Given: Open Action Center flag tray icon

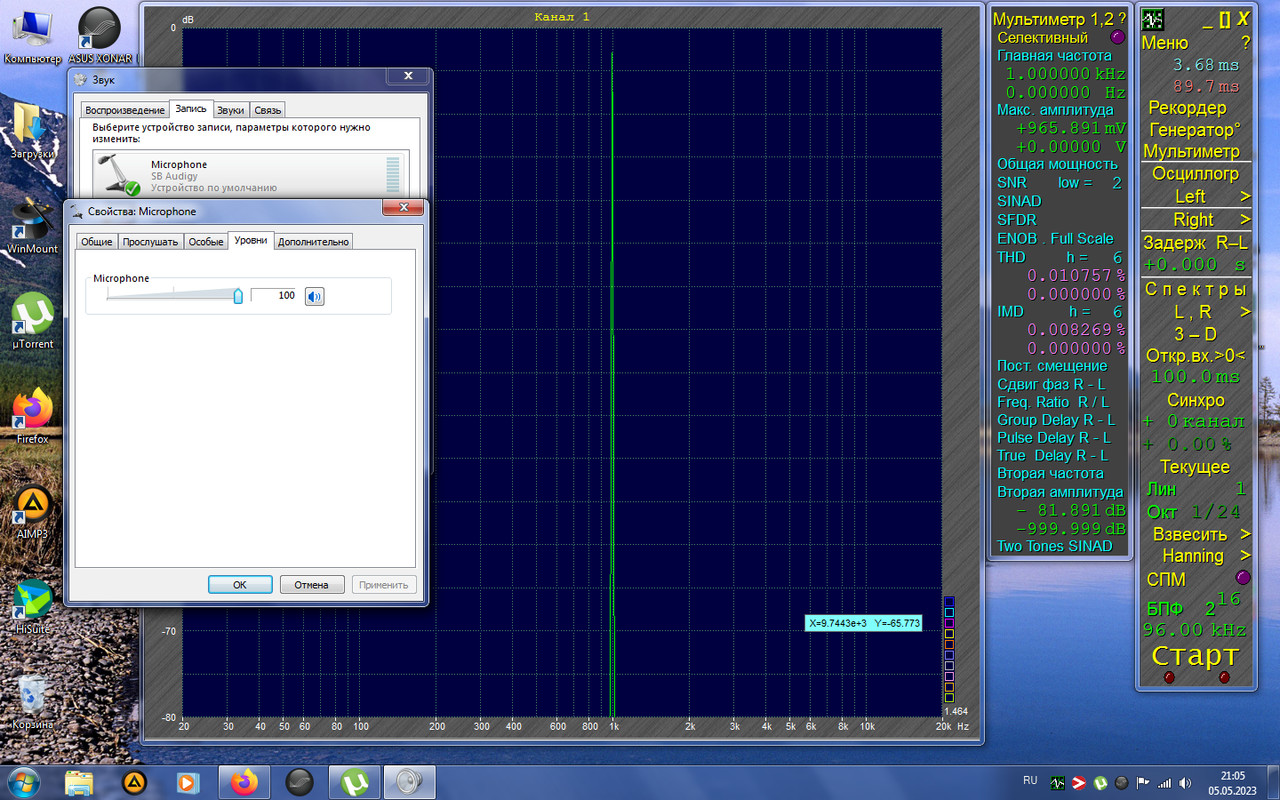Looking at the screenshot, I should tap(1142, 782).
